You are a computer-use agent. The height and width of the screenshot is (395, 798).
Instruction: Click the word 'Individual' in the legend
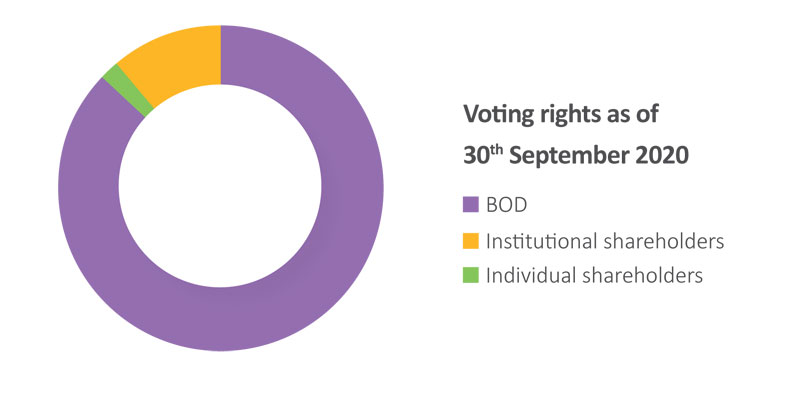530,275
